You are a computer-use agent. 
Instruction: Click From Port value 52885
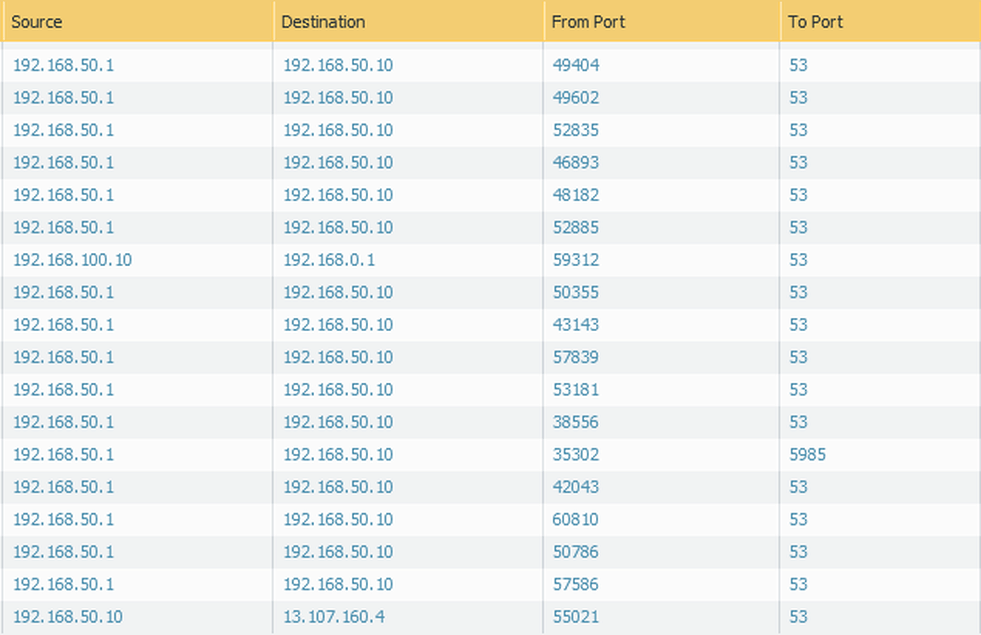[576, 228]
